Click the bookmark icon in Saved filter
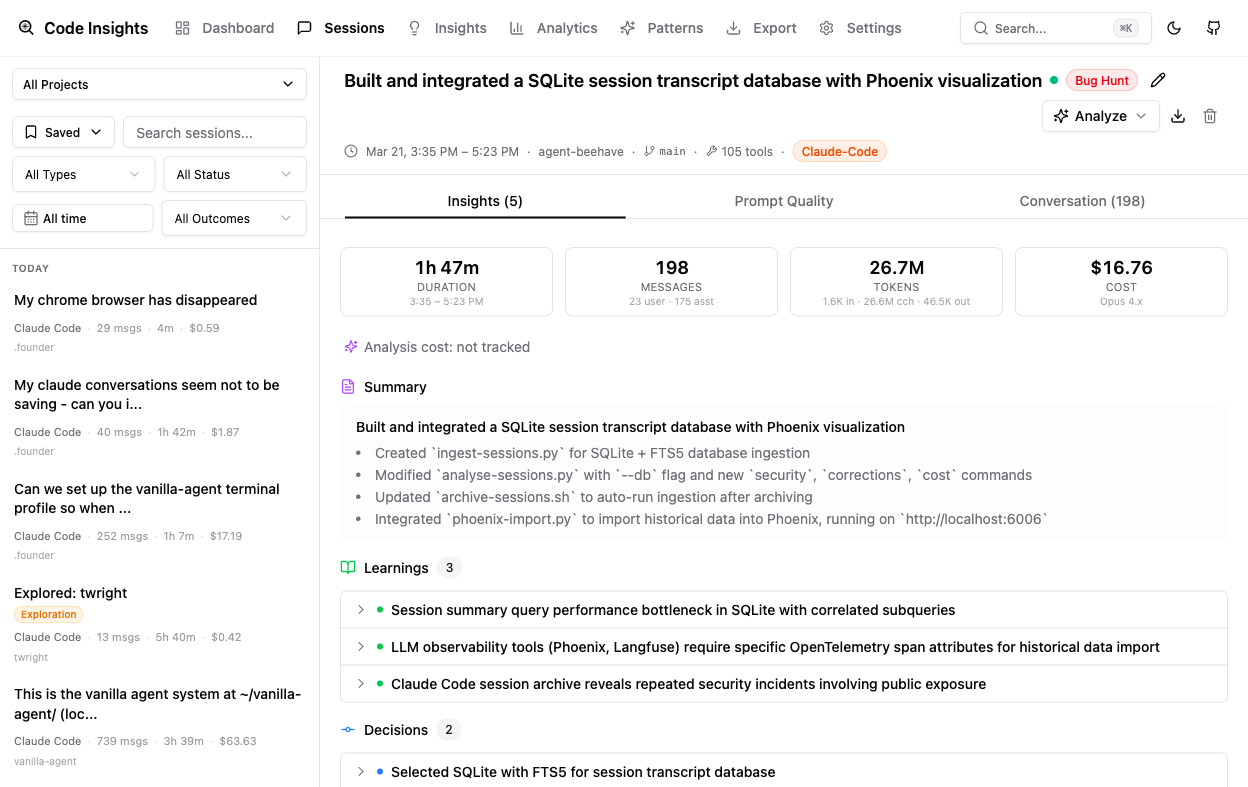1248x787 pixels. pyautogui.click(x=31, y=132)
